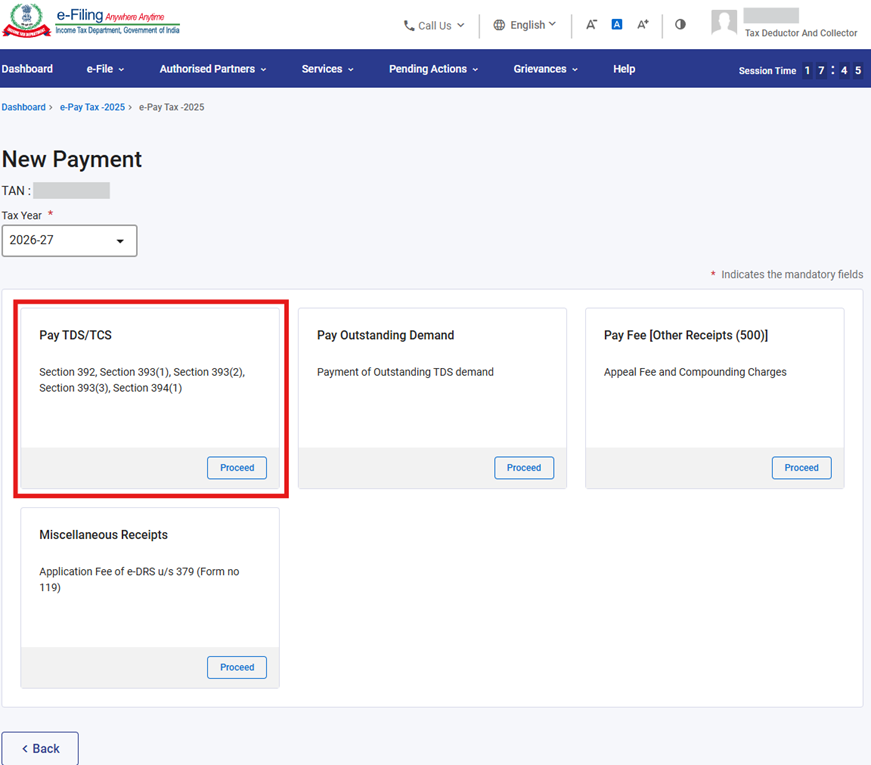Click the user profile avatar

(x=724, y=23)
